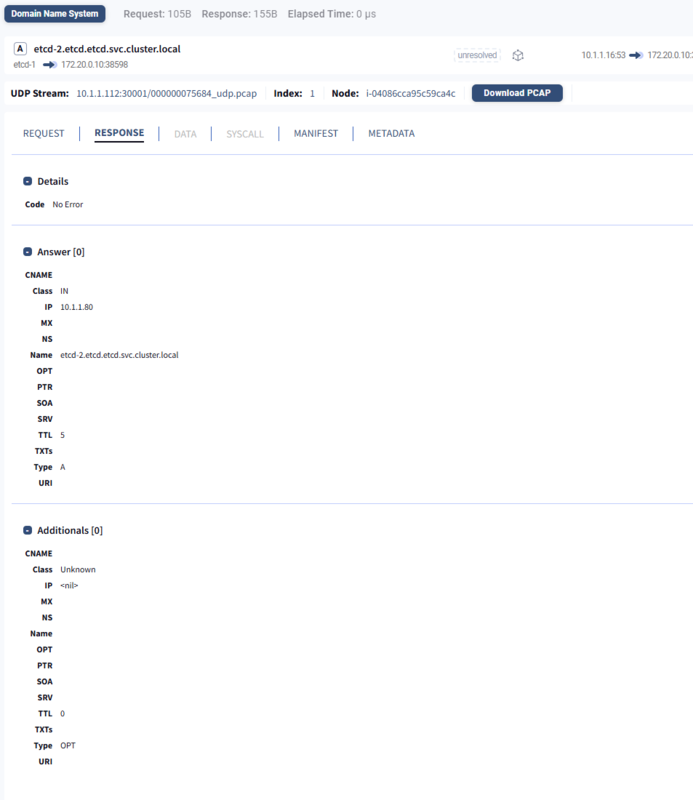Click the UDP stream pcap path

pyautogui.click(x=166, y=93)
